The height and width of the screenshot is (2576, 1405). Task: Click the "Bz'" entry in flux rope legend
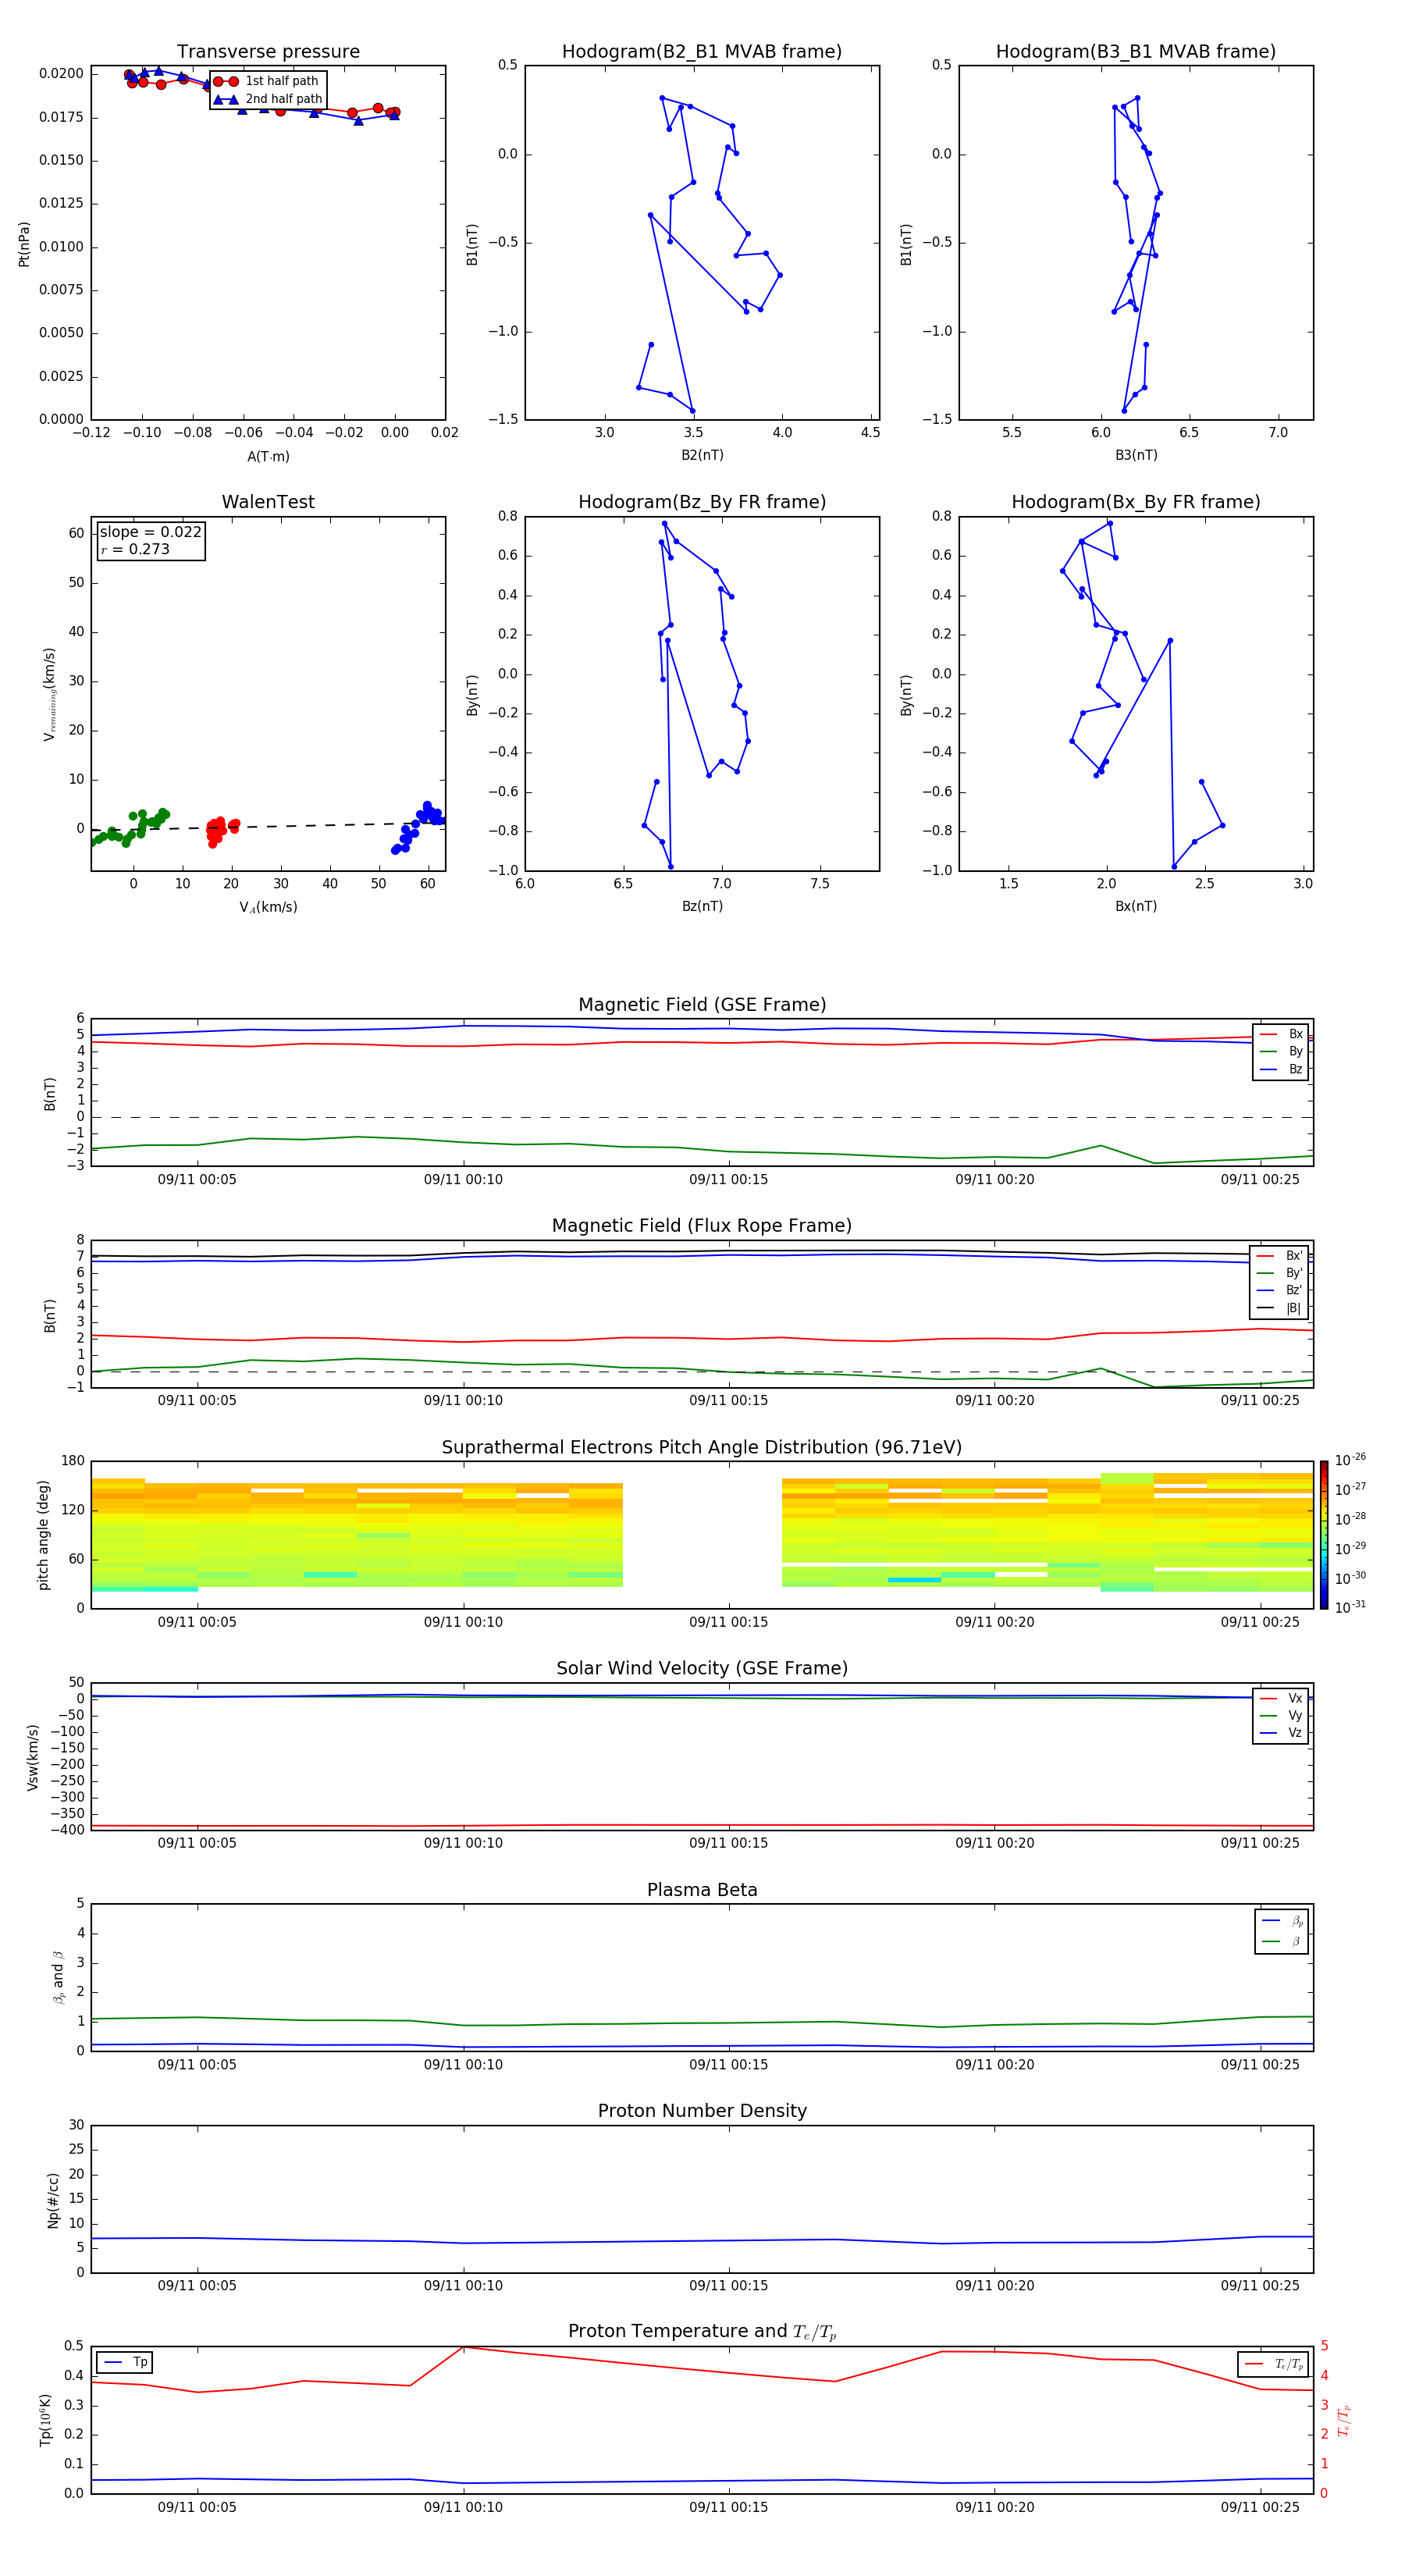coord(1280,1291)
